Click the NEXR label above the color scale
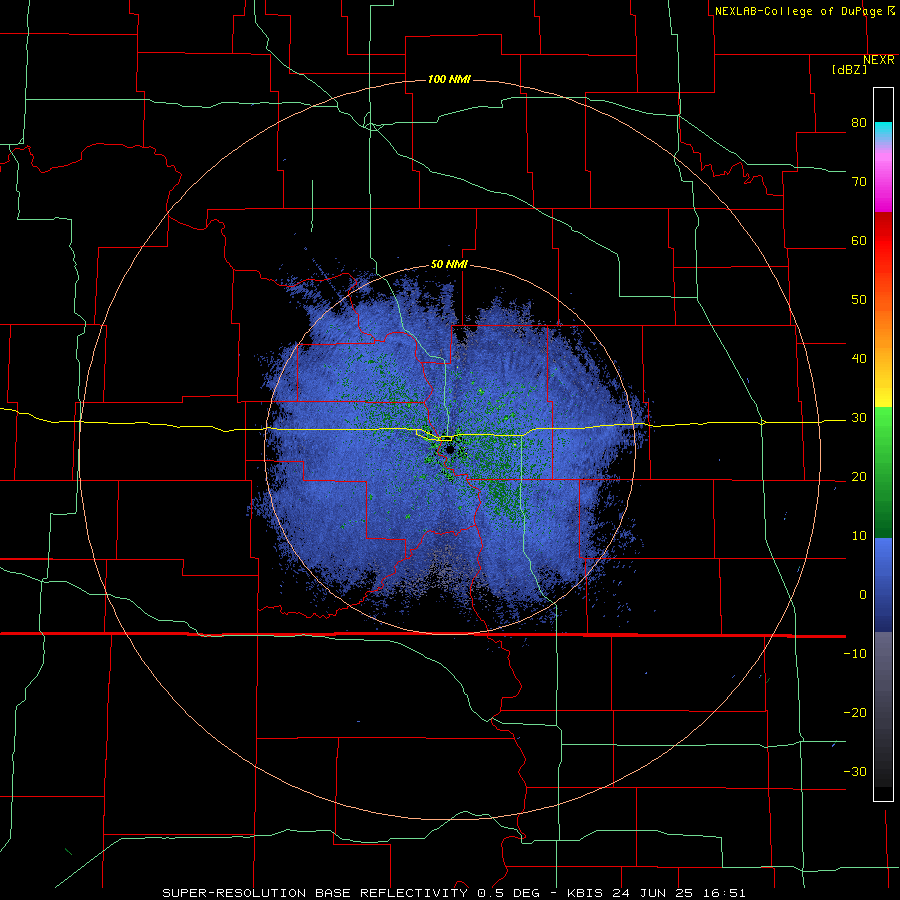This screenshot has height=900, width=900. pyautogui.click(x=879, y=60)
